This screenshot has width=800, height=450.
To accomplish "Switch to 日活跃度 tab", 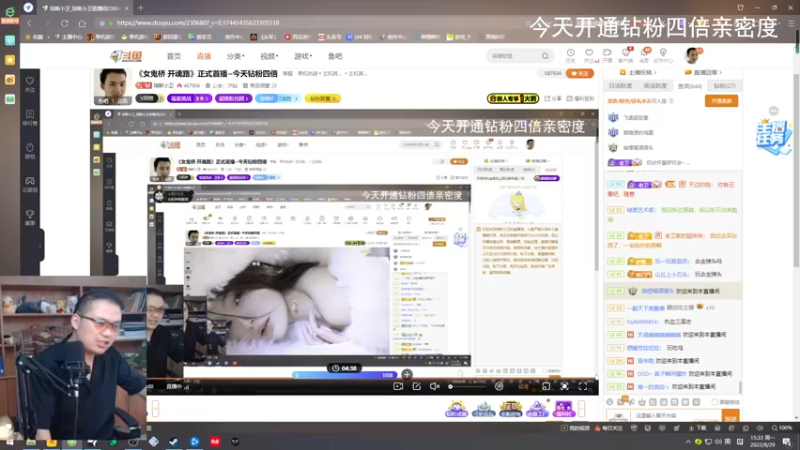I will tap(620, 86).
